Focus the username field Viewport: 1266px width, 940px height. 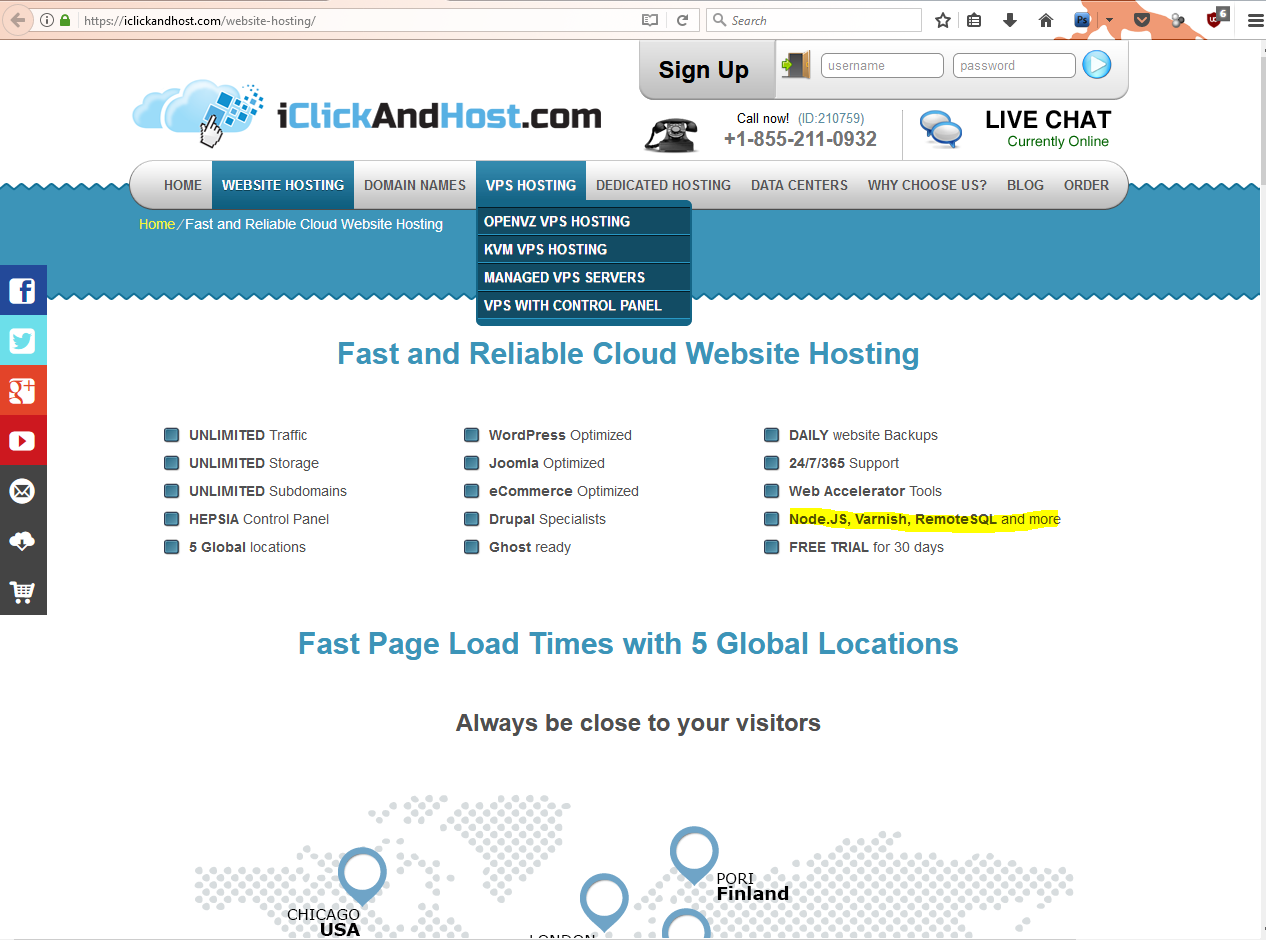click(882, 66)
